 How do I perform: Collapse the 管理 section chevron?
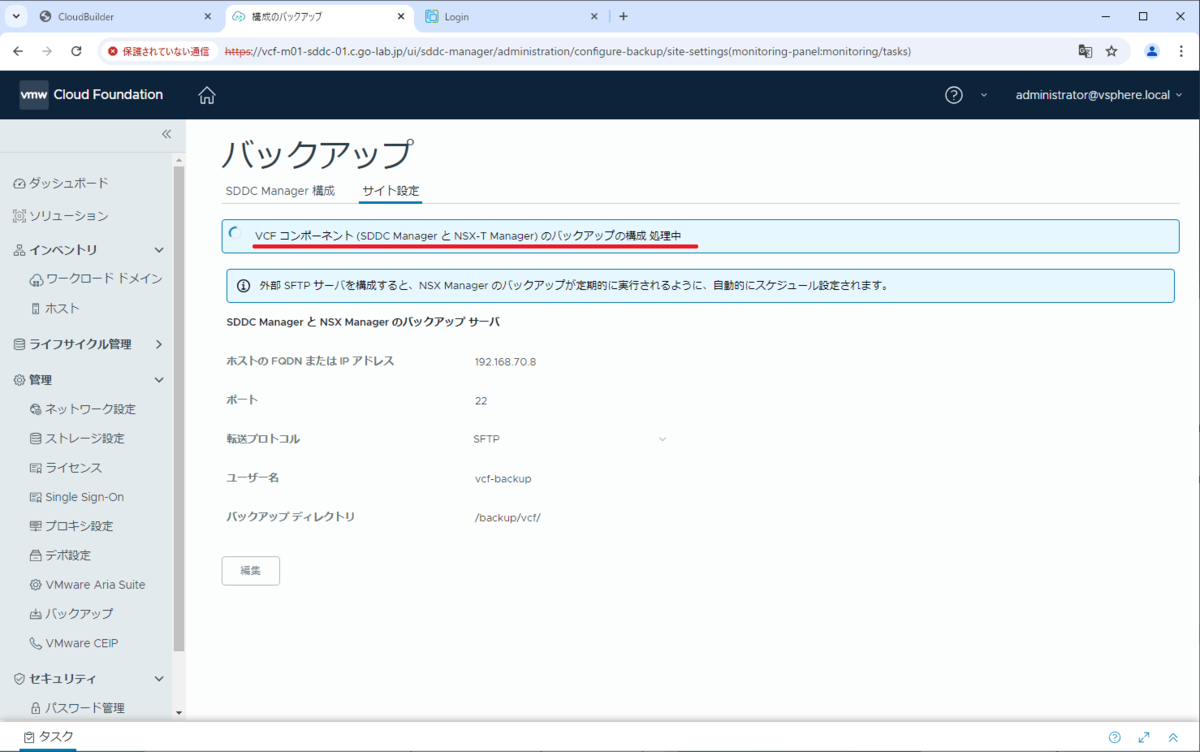click(x=159, y=380)
